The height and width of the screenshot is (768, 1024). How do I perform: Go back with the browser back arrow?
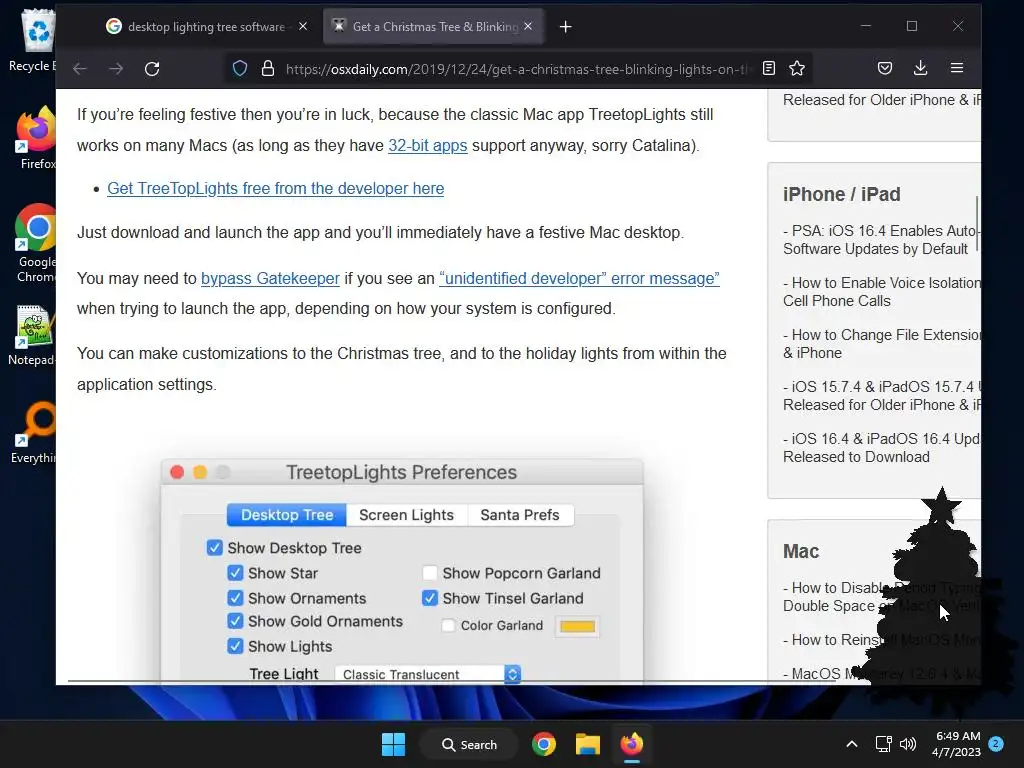[x=80, y=69]
